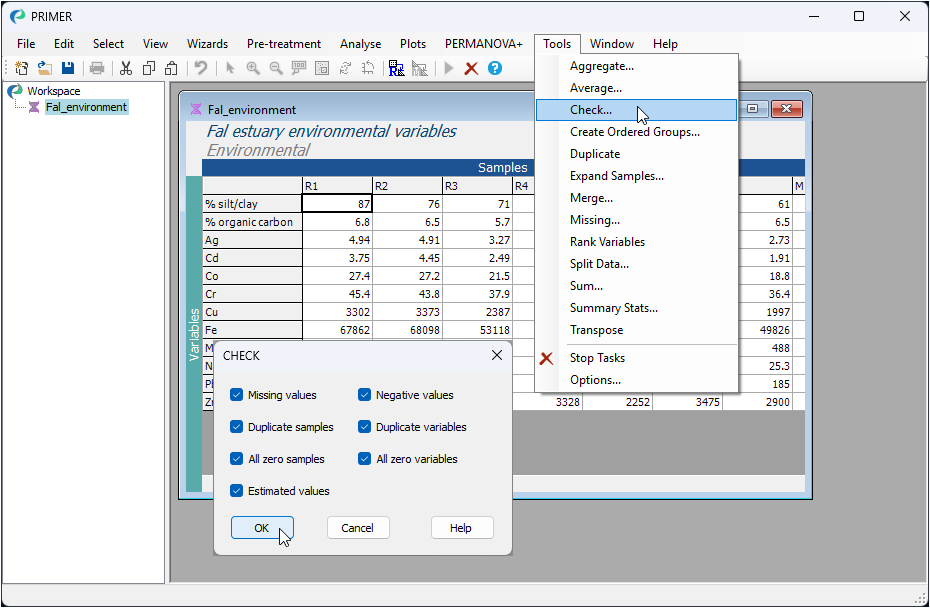
Task: Click the Open file folder icon
Action: (x=45, y=68)
